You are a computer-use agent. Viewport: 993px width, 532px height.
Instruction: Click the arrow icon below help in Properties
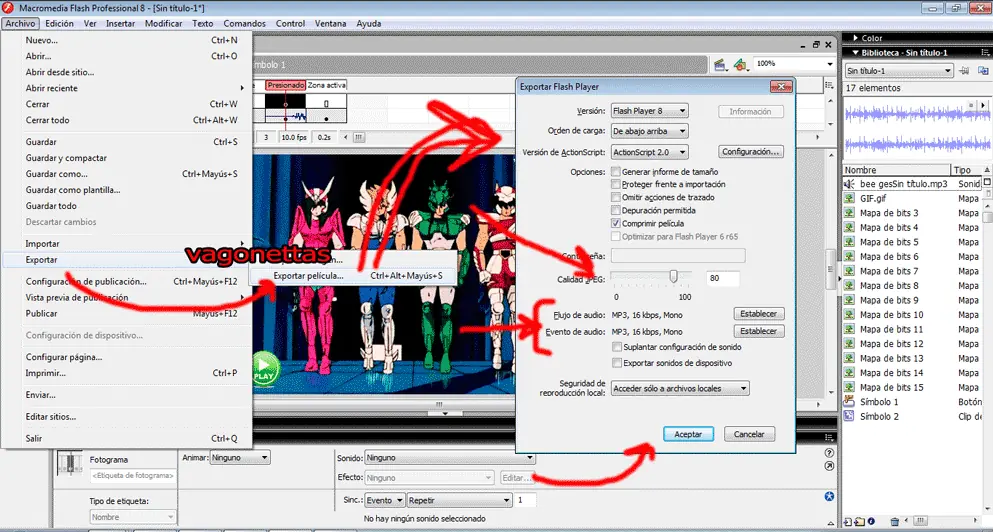(830, 466)
